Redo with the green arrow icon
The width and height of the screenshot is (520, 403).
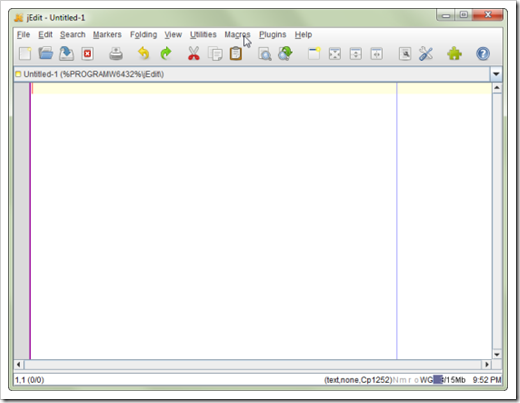[165, 53]
